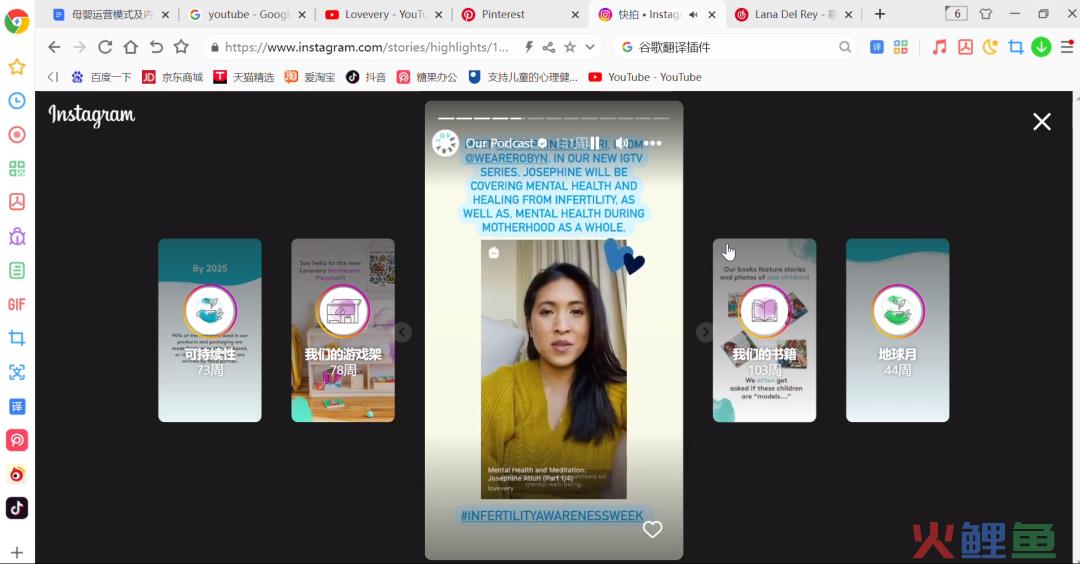Open 我们的书籍 highlight thumbnail
Screen dimensions: 1080x564
tap(765, 331)
